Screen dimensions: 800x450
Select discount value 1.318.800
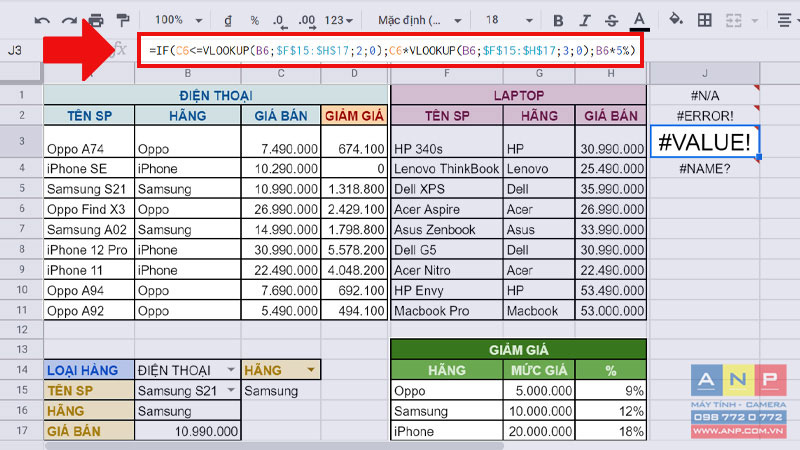coord(355,189)
